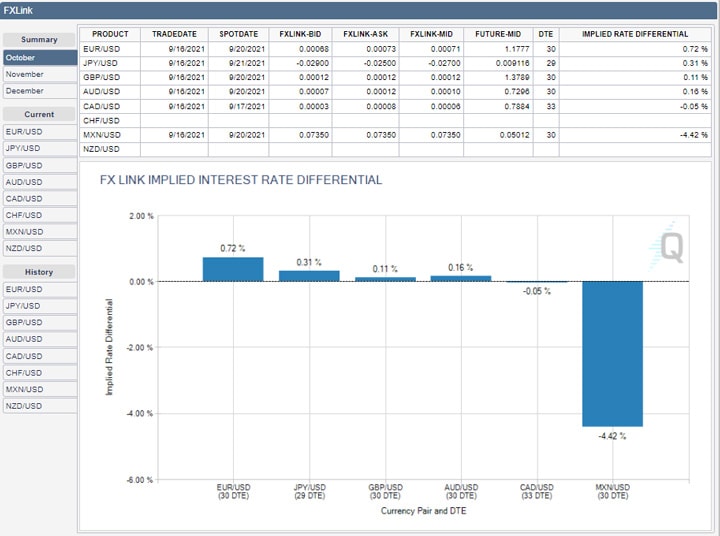Screen dimensions: 720x536
Task: Click the History section header
Action: [x=39, y=272]
